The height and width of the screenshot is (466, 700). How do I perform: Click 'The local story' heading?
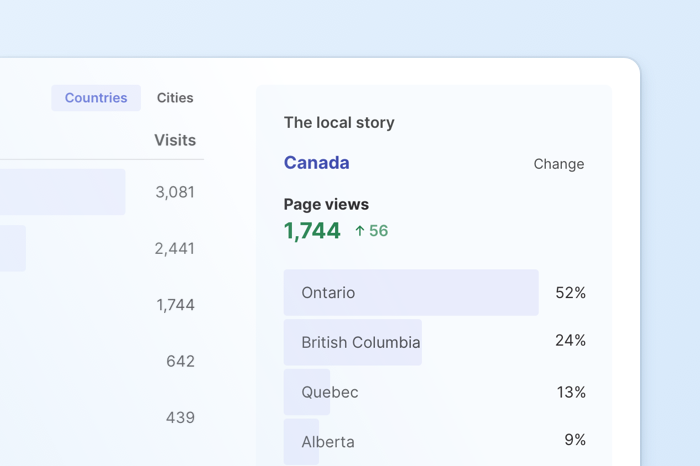pos(339,122)
